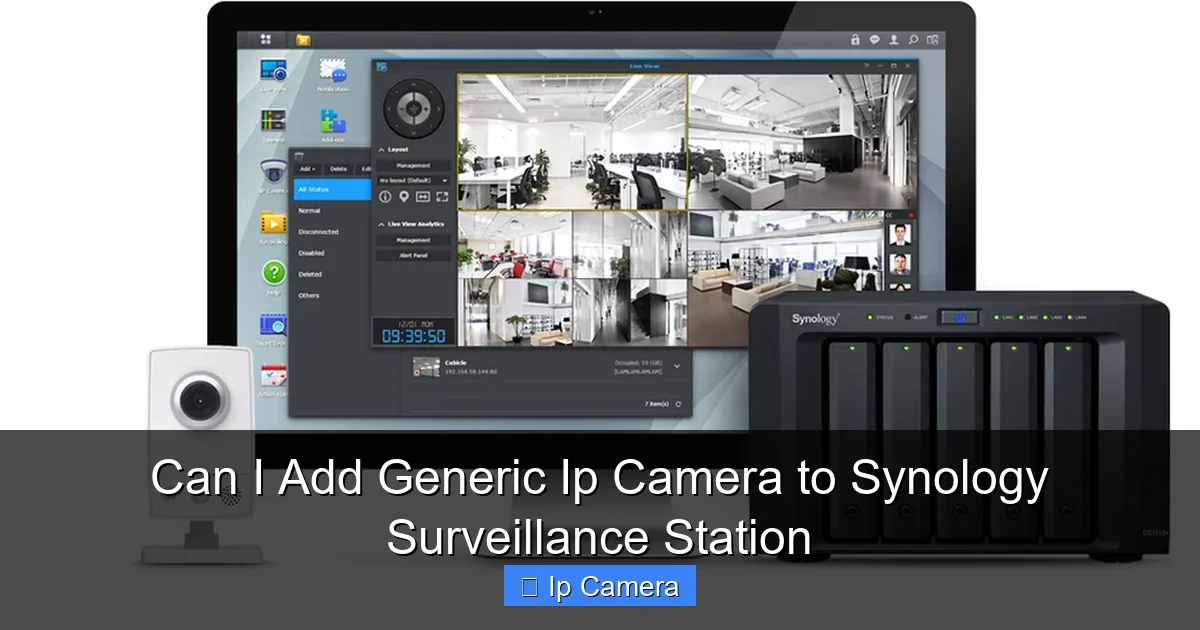Viewport: 1200px width, 630px height.
Task: Select the All Status filter
Action: coord(332,189)
